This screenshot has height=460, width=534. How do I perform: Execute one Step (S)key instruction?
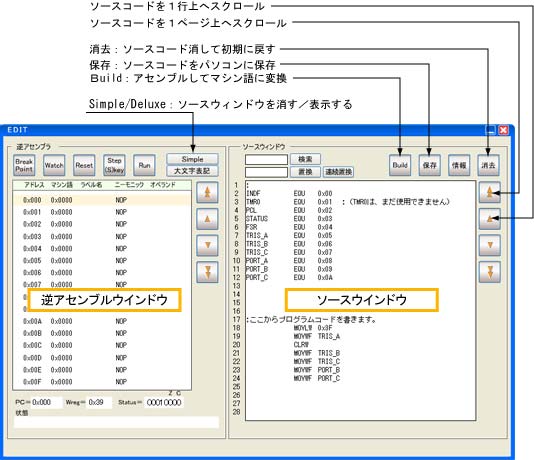[114, 165]
